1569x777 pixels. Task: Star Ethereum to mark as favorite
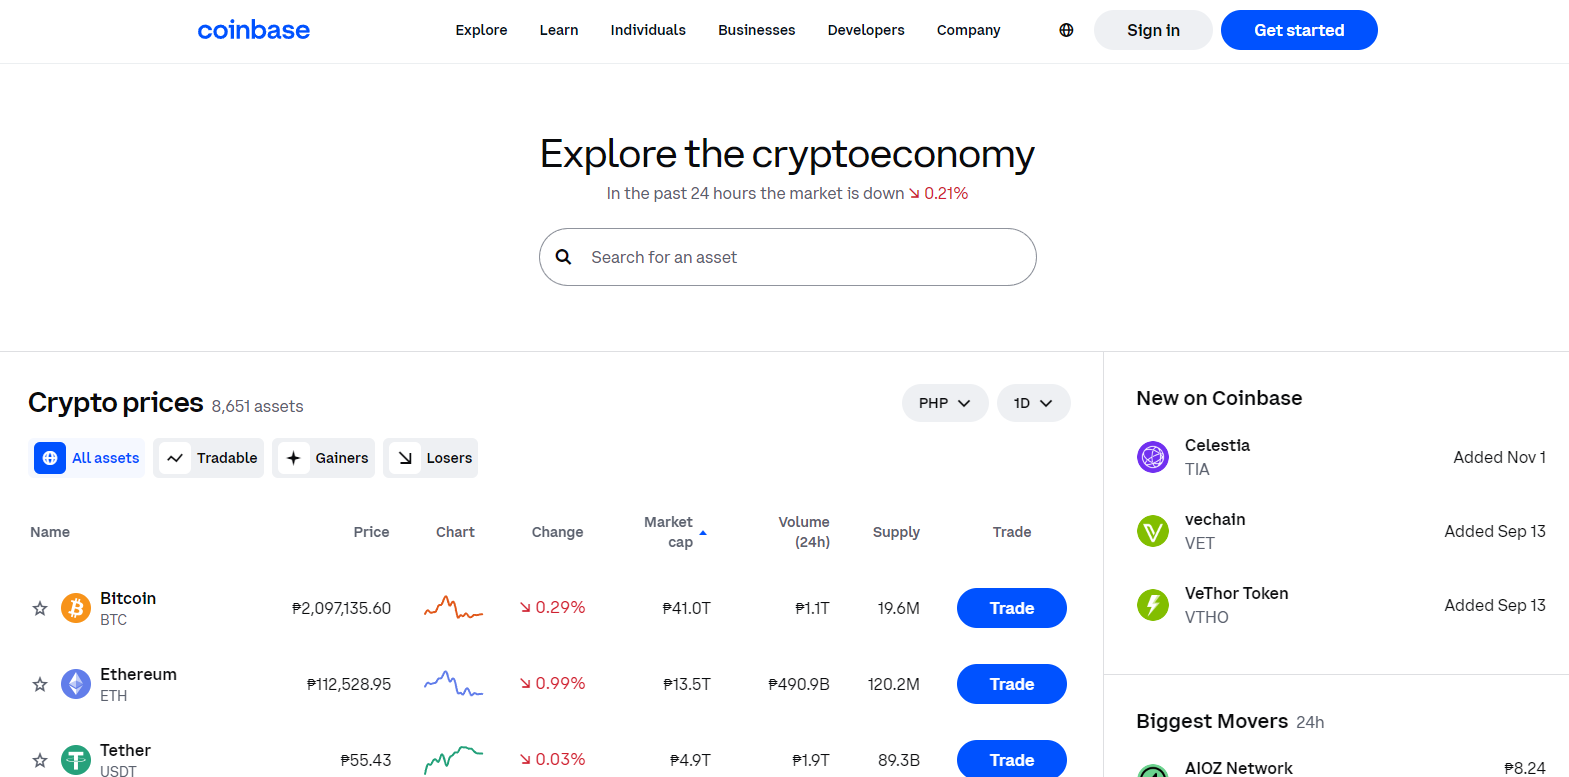point(39,683)
